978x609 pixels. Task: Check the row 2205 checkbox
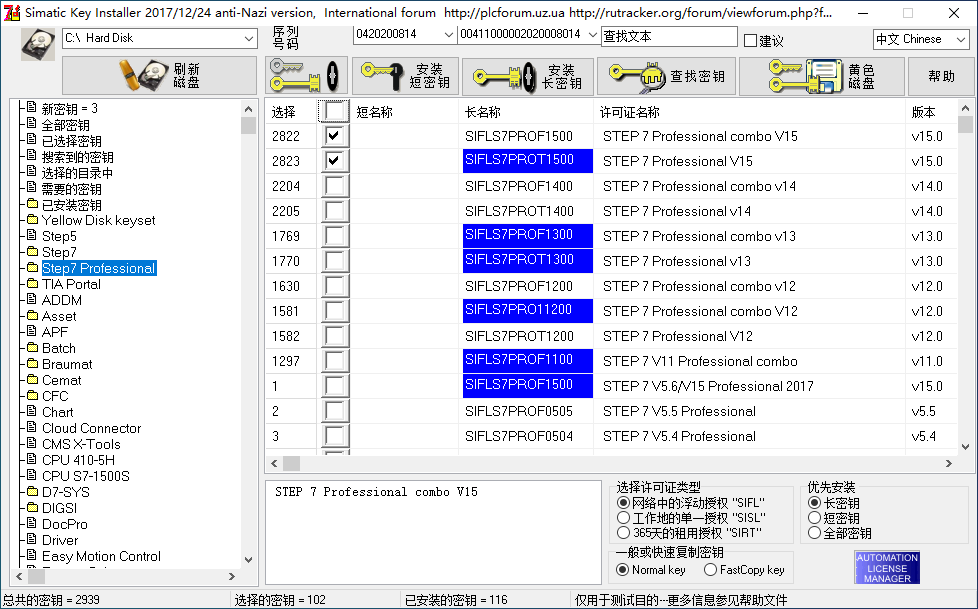coord(334,210)
